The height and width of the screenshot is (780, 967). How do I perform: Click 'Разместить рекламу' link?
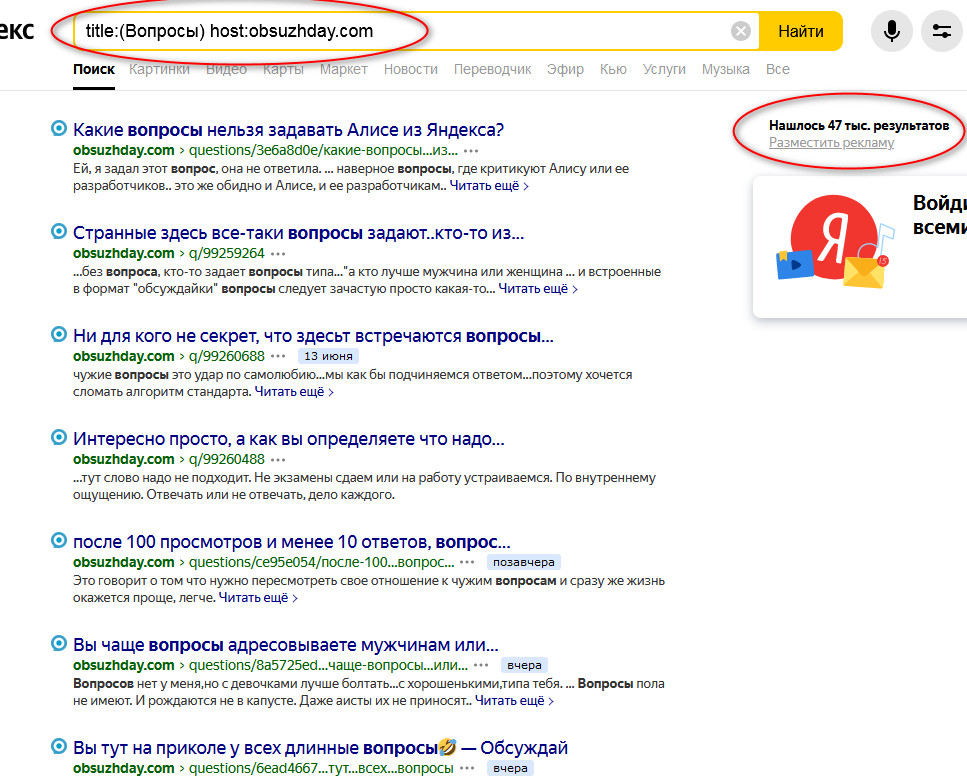[x=831, y=142]
